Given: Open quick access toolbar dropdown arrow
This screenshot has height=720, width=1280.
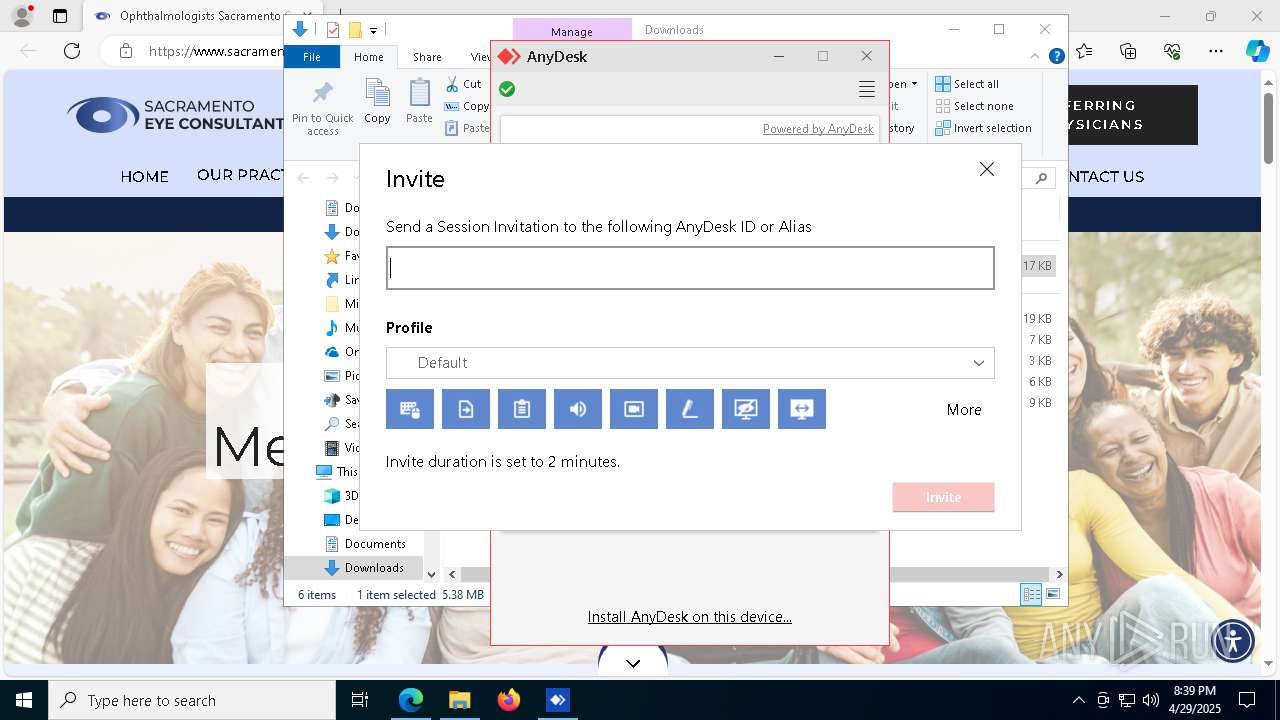Looking at the screenshot, I should click(x=373, y=31).
